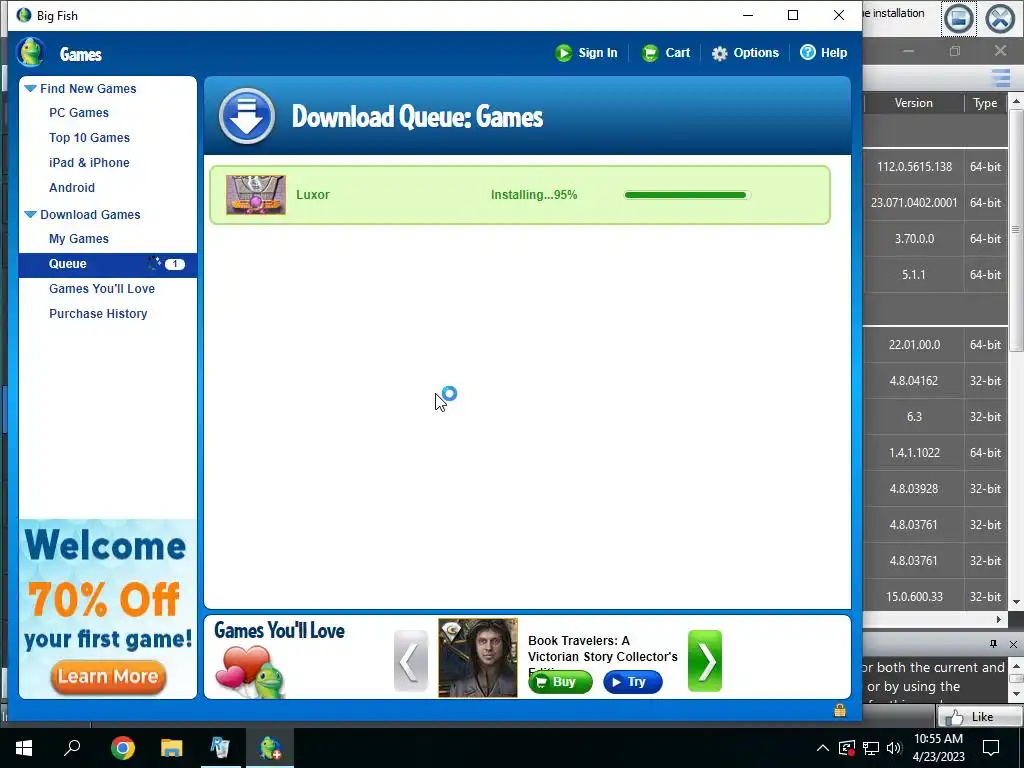This screenshot has height=768, width=1024.
Task: Click version 112.0.5615.138 cell
Action: (x=914, y=167)
